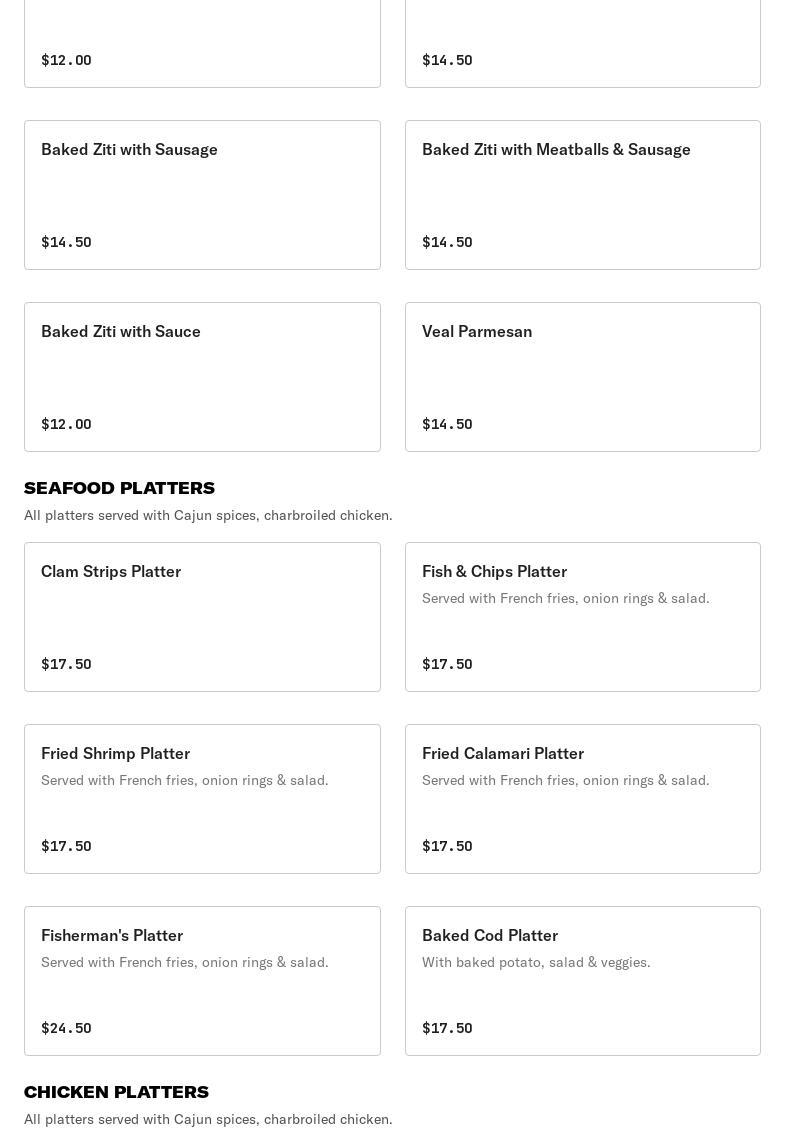Open the Baked Cod Platter
The image size is (785, 1136).
490,936
